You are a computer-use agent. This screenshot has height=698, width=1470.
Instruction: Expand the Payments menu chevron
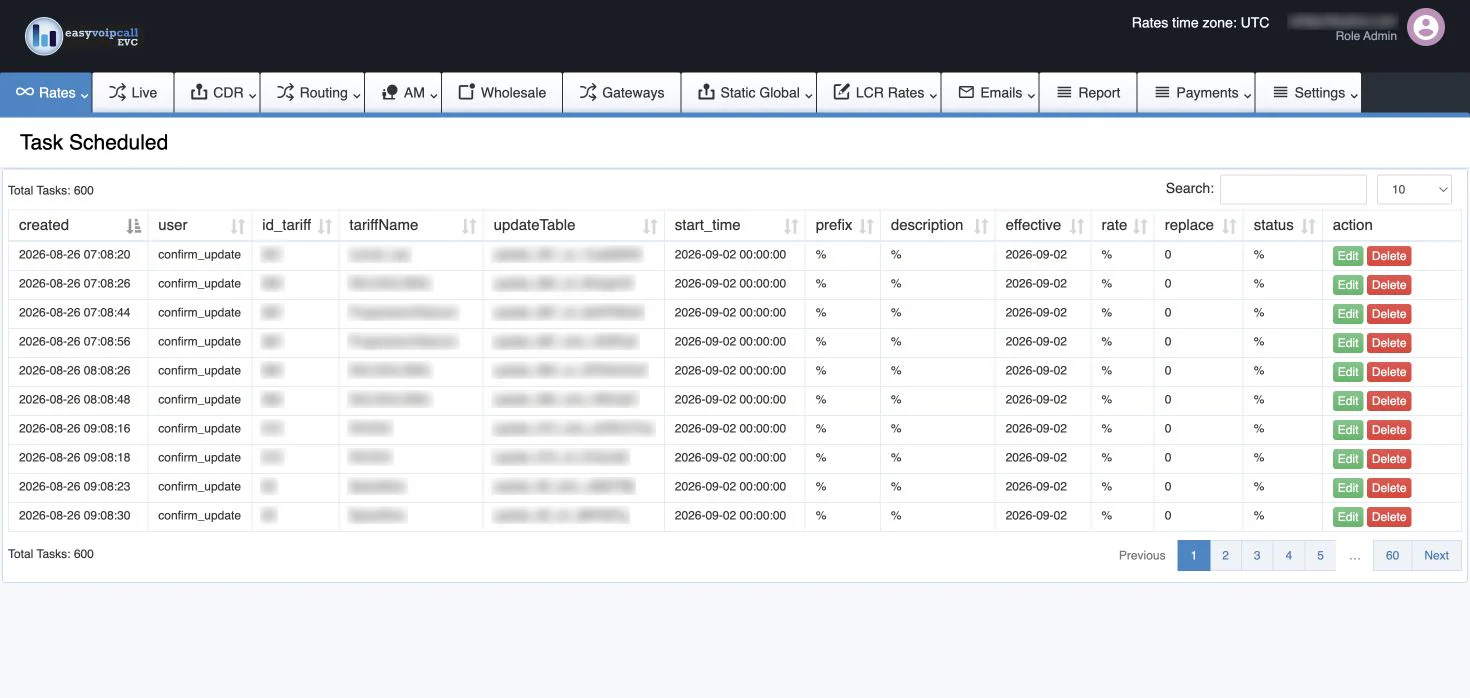pyautogui.click(x=1247, y=96)
